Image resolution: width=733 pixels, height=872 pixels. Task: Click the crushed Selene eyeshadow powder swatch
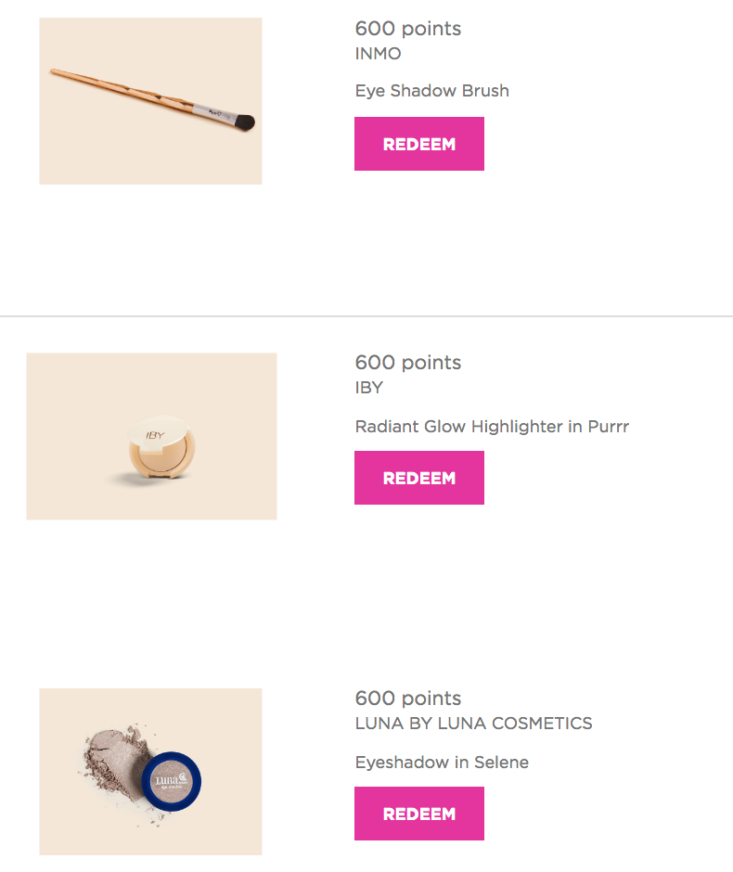(114, 762)
